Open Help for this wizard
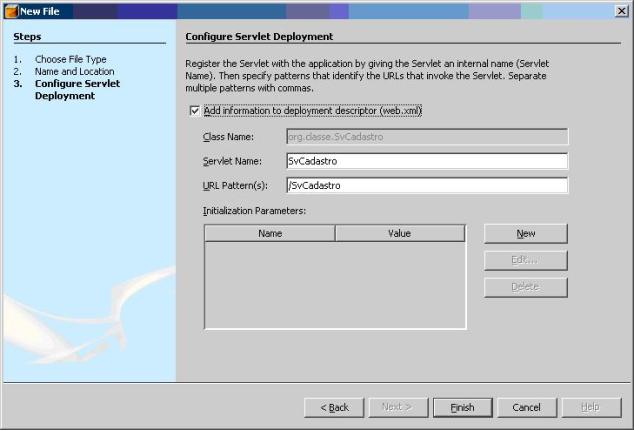Image resolution: width=634 pixels, height=430 pixels. tap(591, 407)
